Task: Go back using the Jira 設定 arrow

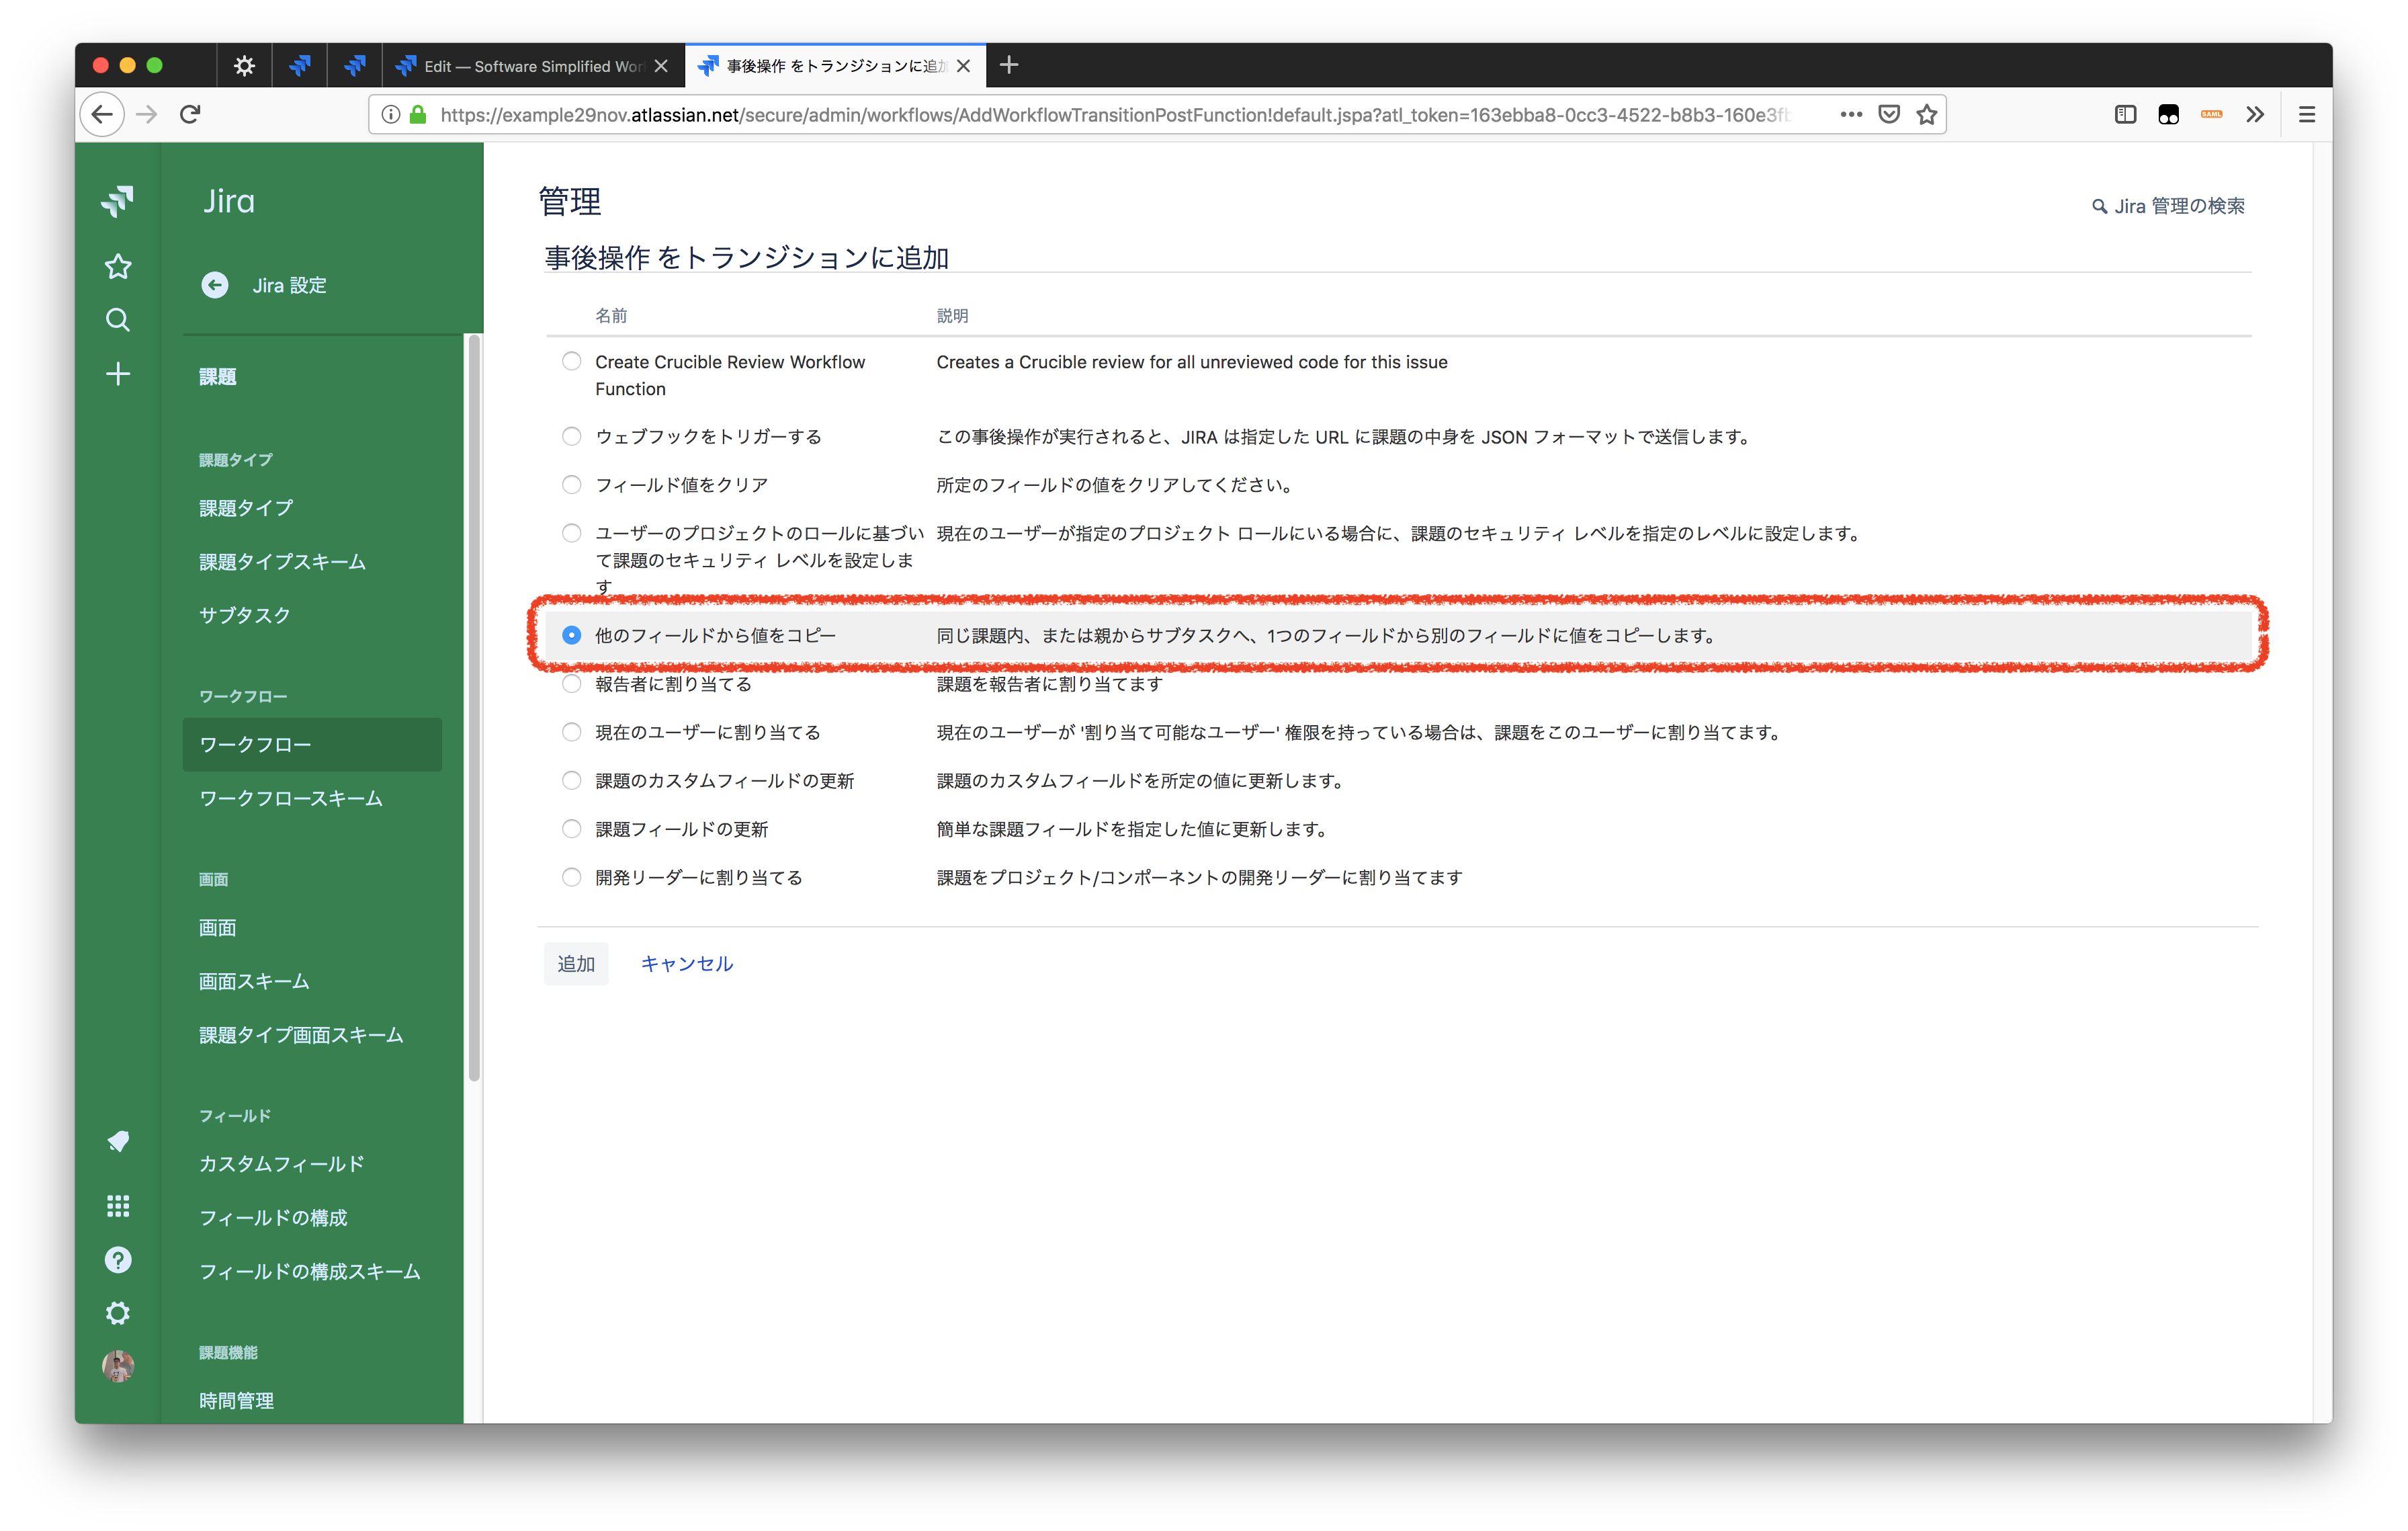Action: (x=215, y=285)
